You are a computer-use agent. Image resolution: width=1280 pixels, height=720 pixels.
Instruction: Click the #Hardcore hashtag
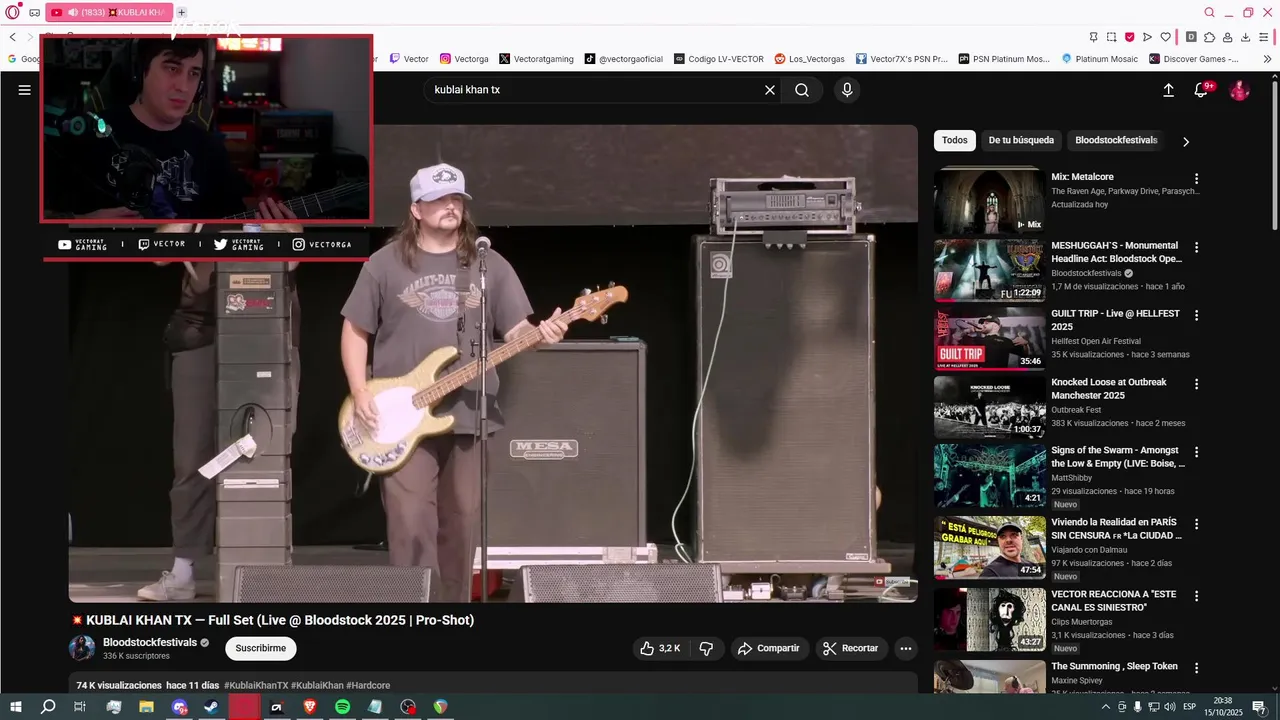coord(368,685)
